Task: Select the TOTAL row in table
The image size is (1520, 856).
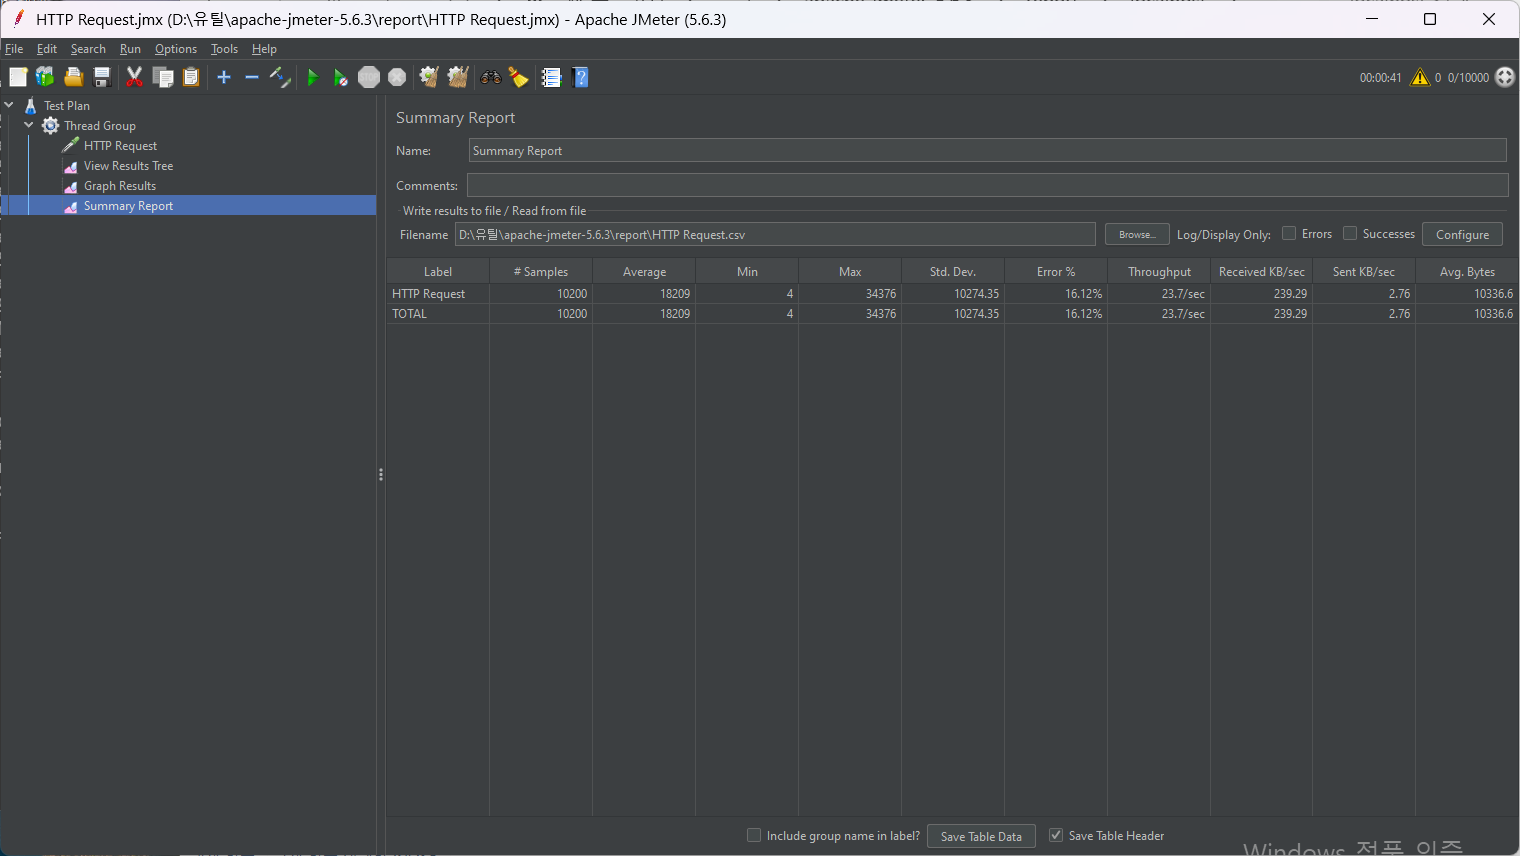Action: tap(953, 314)
